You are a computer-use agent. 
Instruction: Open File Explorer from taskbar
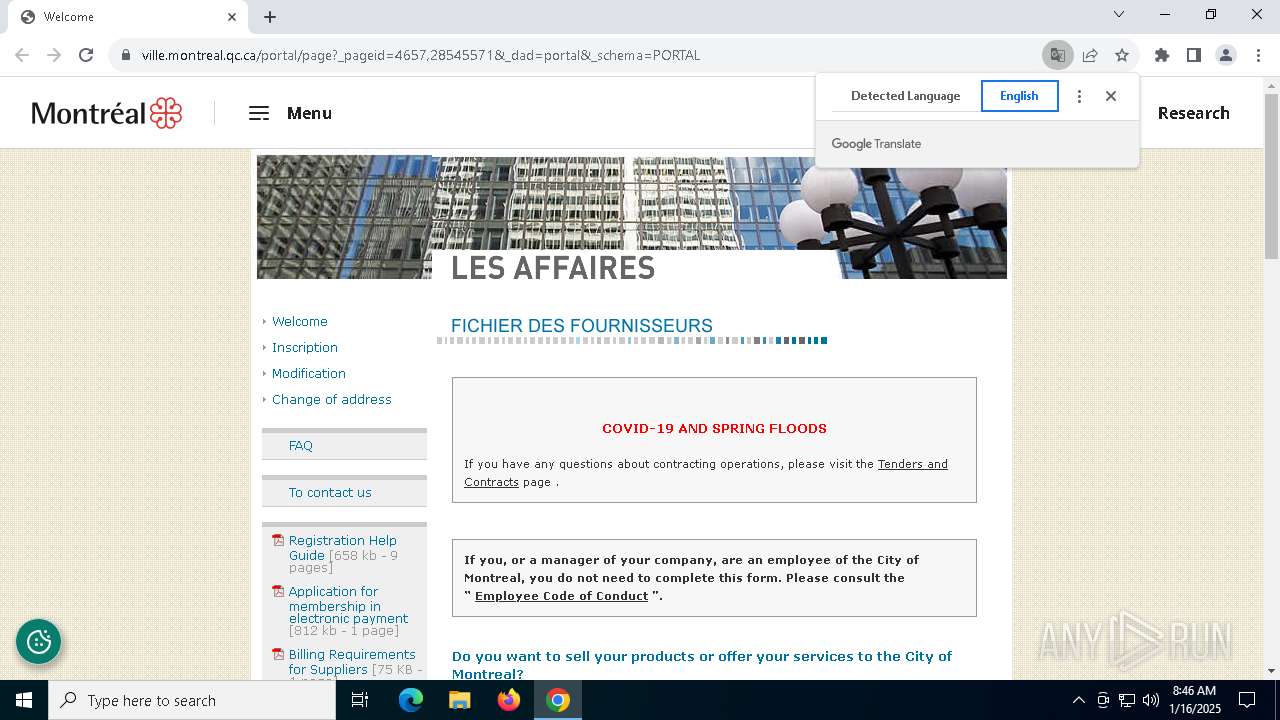[x=460, y=700]
